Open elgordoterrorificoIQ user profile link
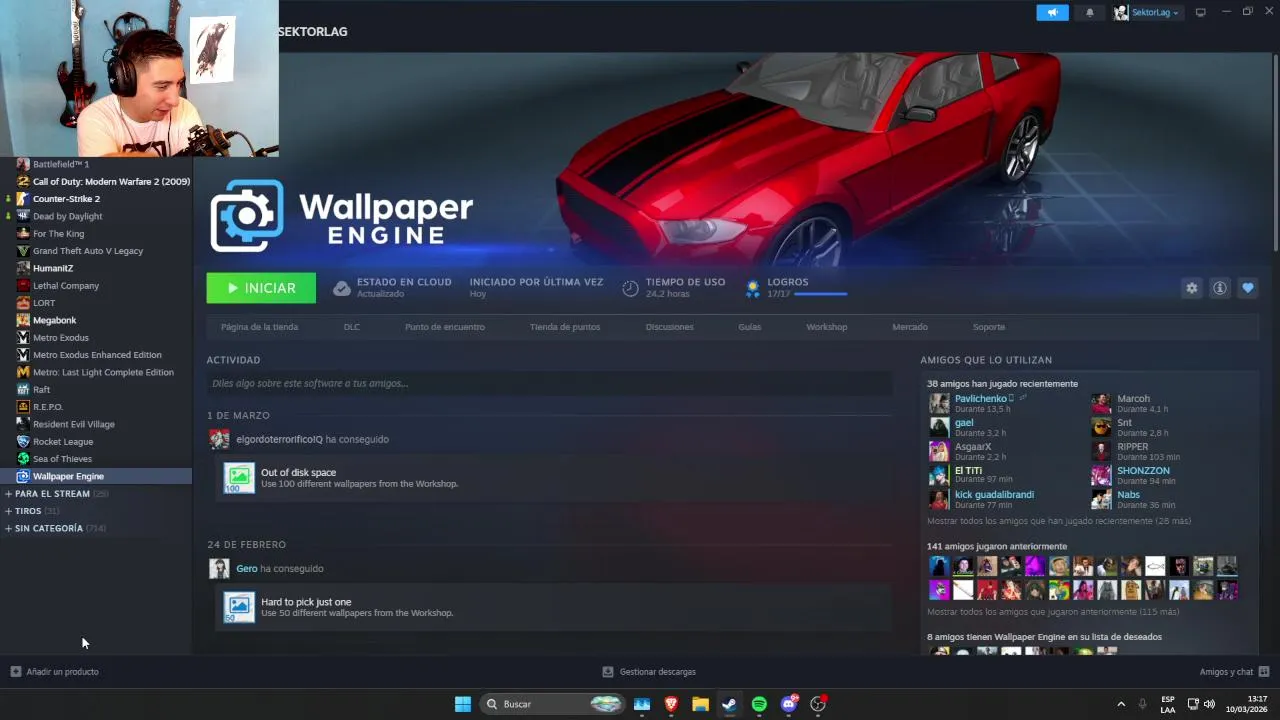1280x720 pixels. [279, 439]
